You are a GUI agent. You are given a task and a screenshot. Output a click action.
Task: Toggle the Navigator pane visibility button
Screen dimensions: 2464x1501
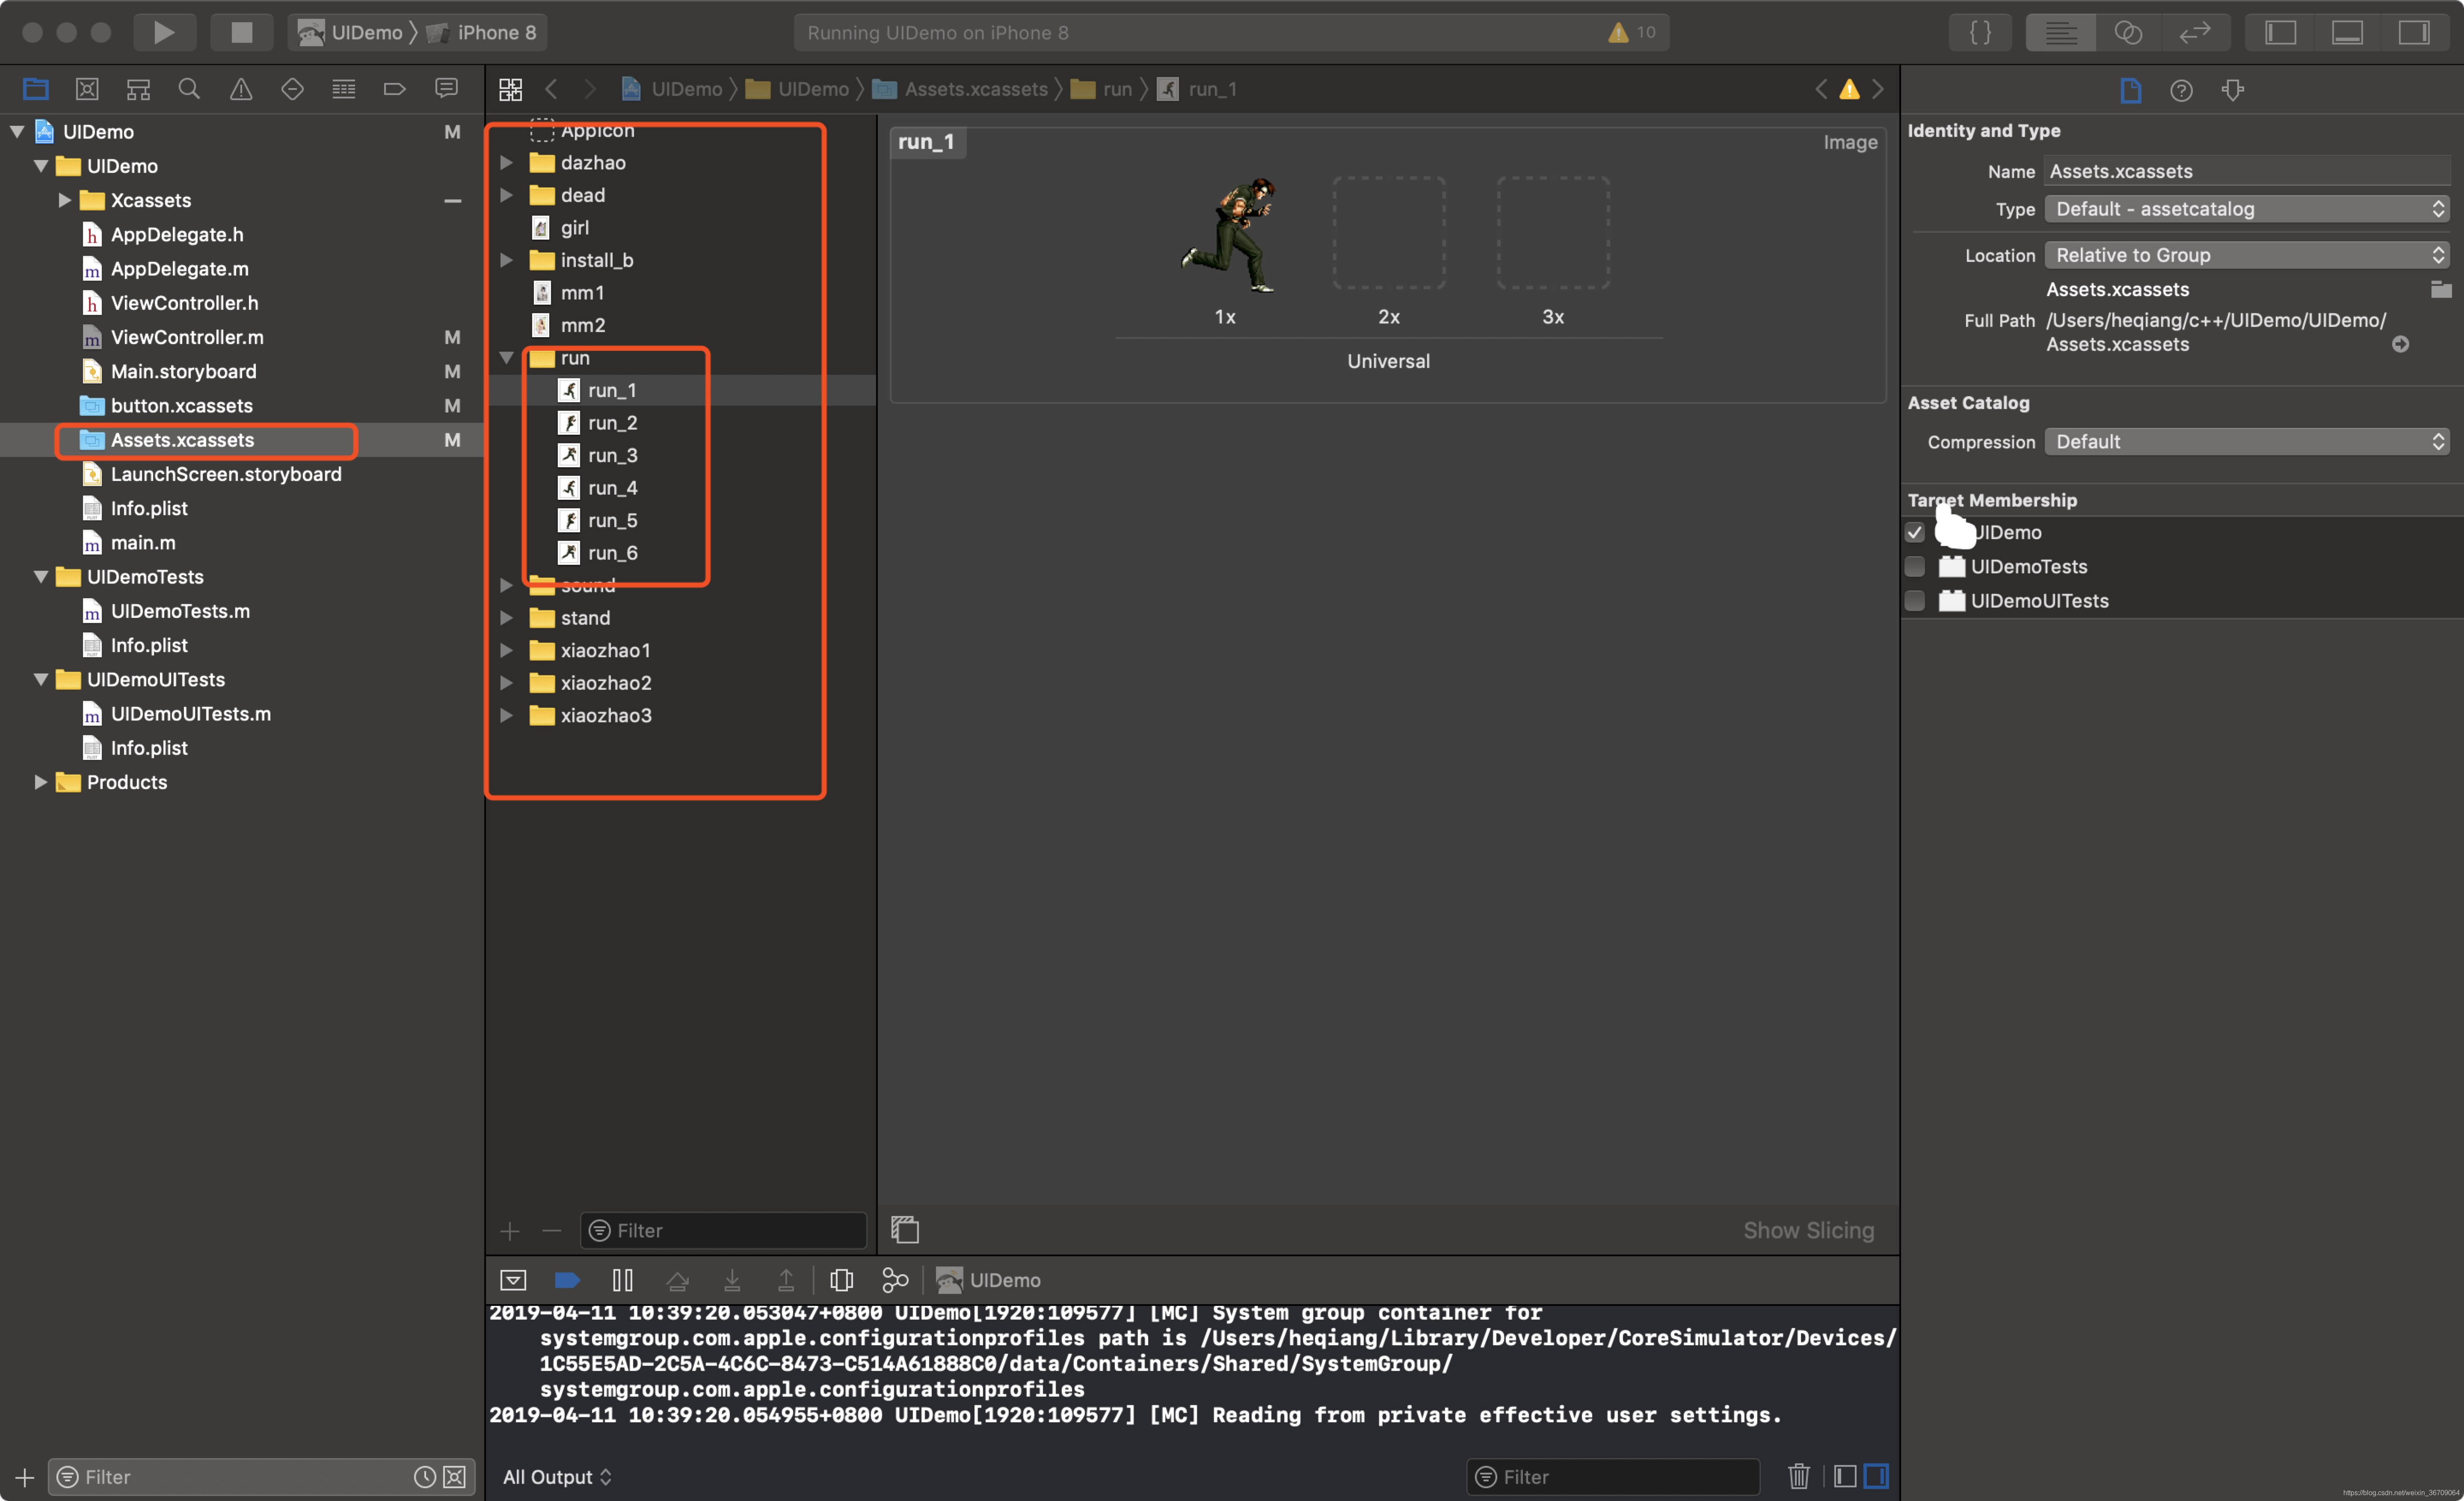[2280, 32]
